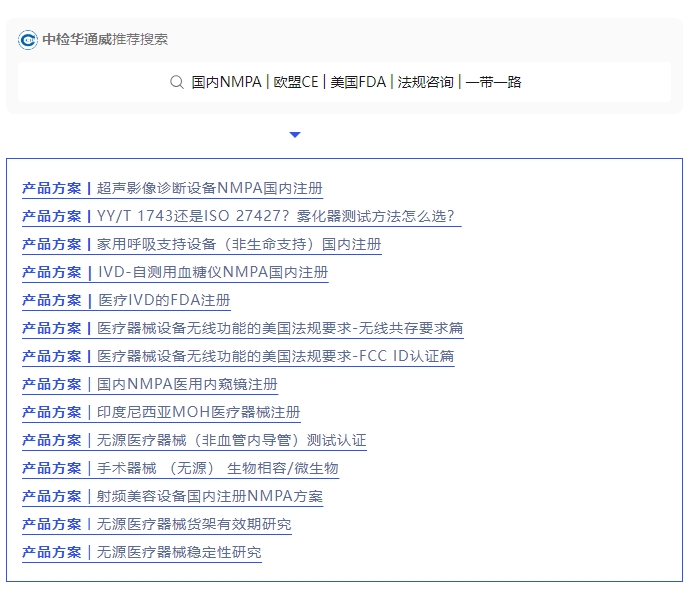Open 射频美容设备国内注册NMPA方案 link

click(209, 496)
